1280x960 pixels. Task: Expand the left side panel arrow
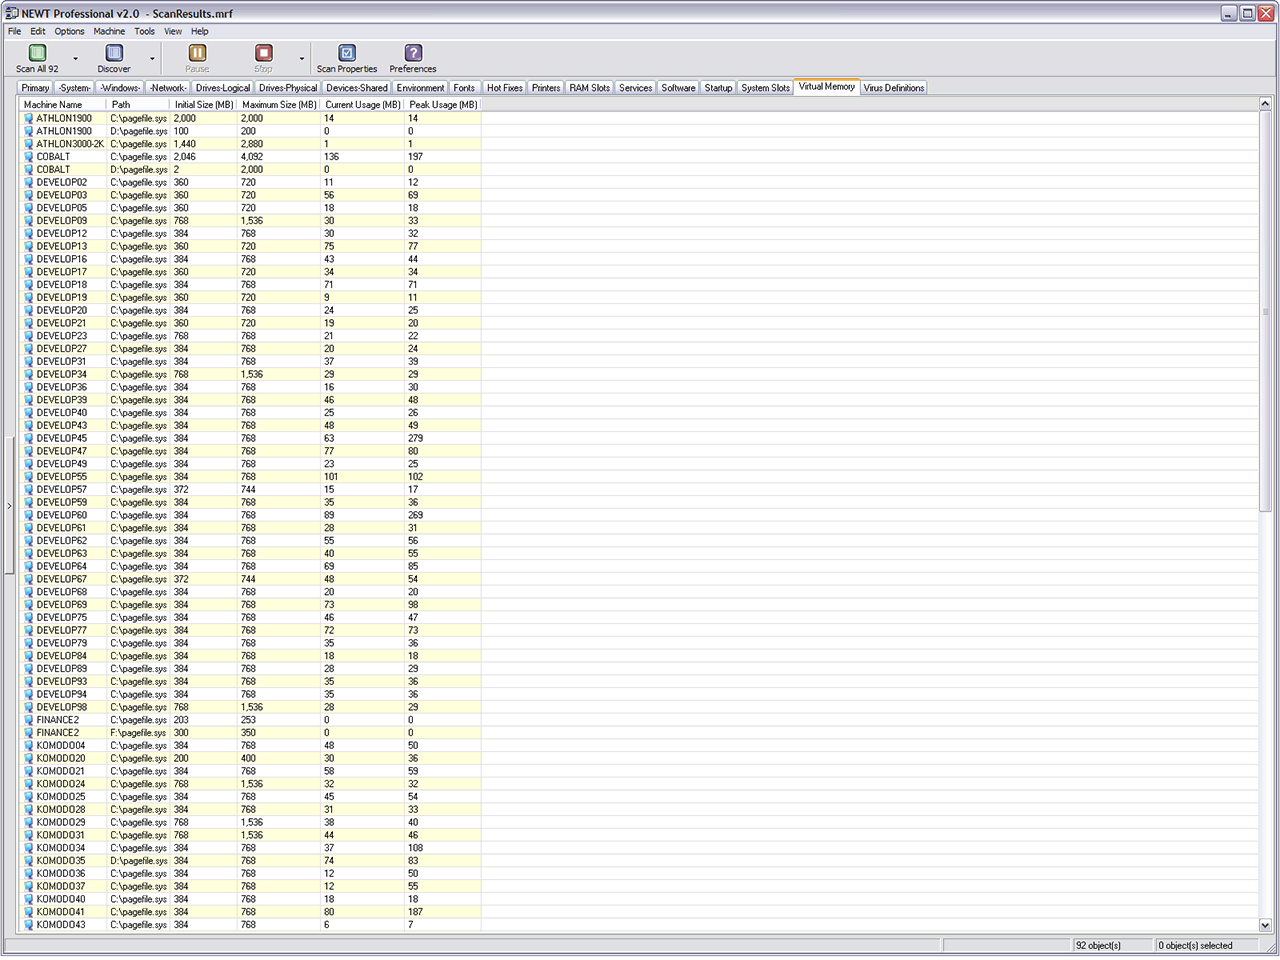[9, 506]
